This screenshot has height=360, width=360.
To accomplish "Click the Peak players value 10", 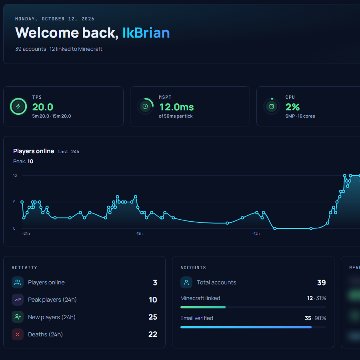I will [x=153, y=300].
